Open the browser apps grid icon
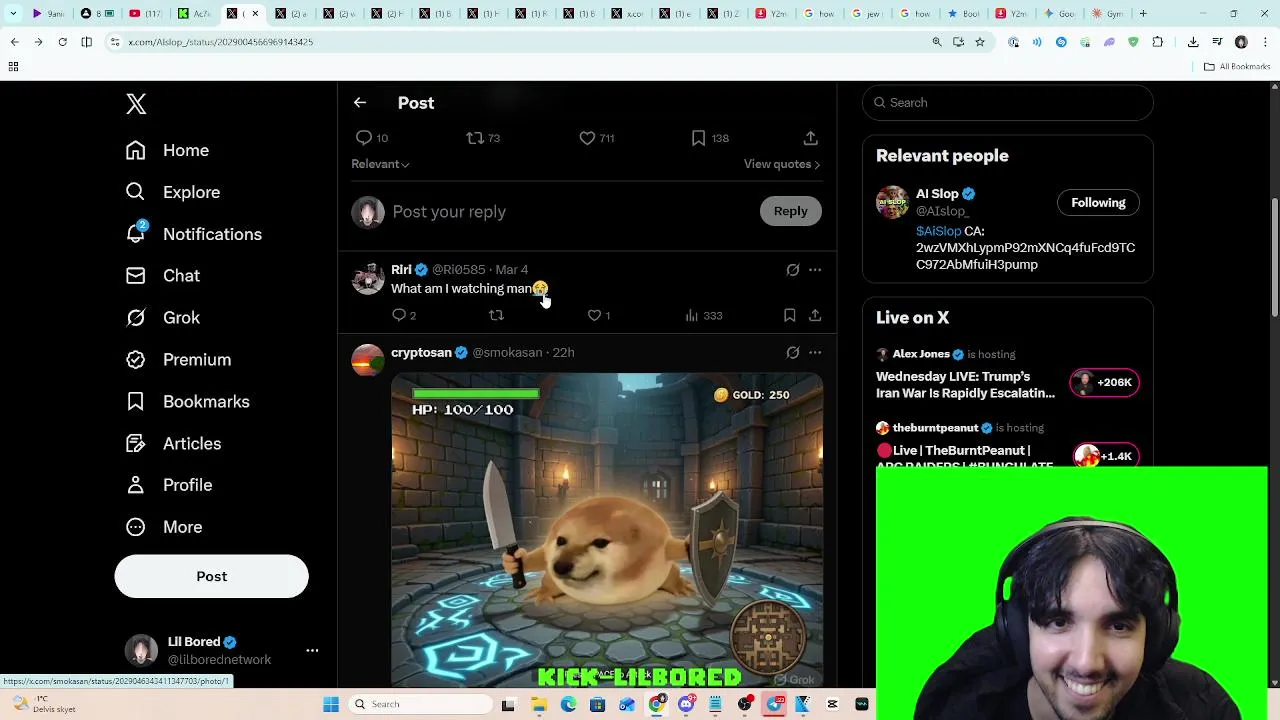Viewport: 1280px width, 720px height. (13, 67)
